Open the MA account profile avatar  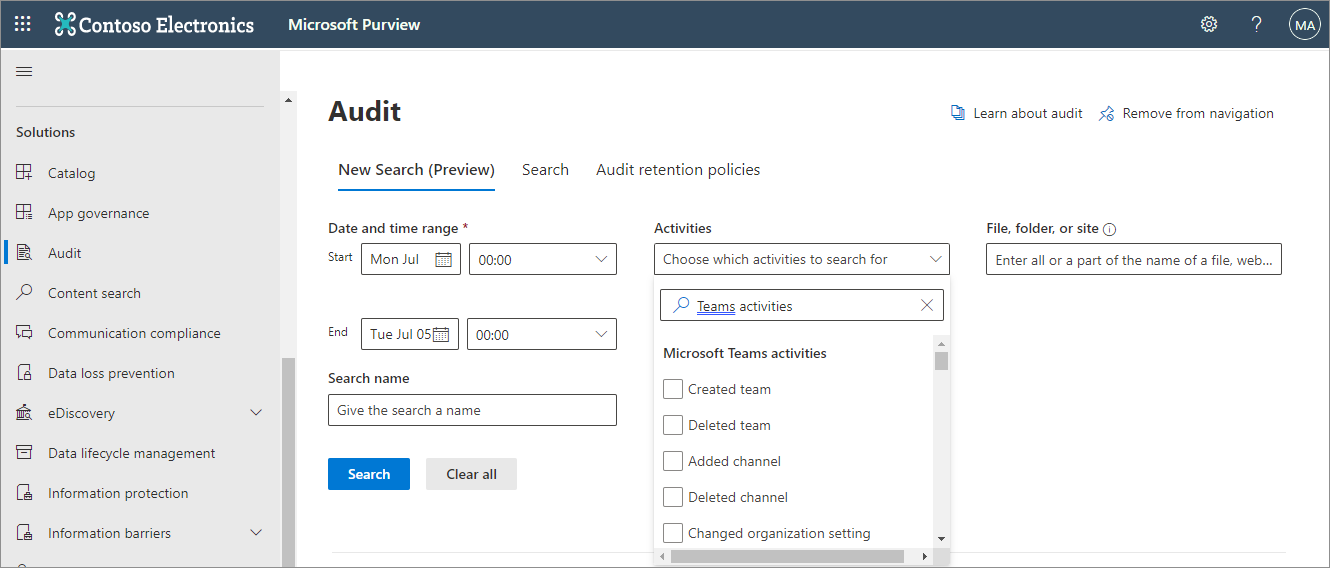(x=1305, y=24)
